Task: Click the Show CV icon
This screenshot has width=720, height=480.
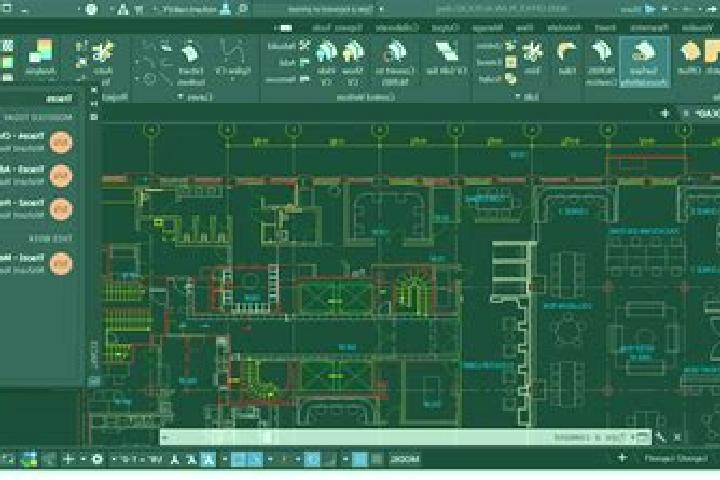Action: [x=353, y=63]
